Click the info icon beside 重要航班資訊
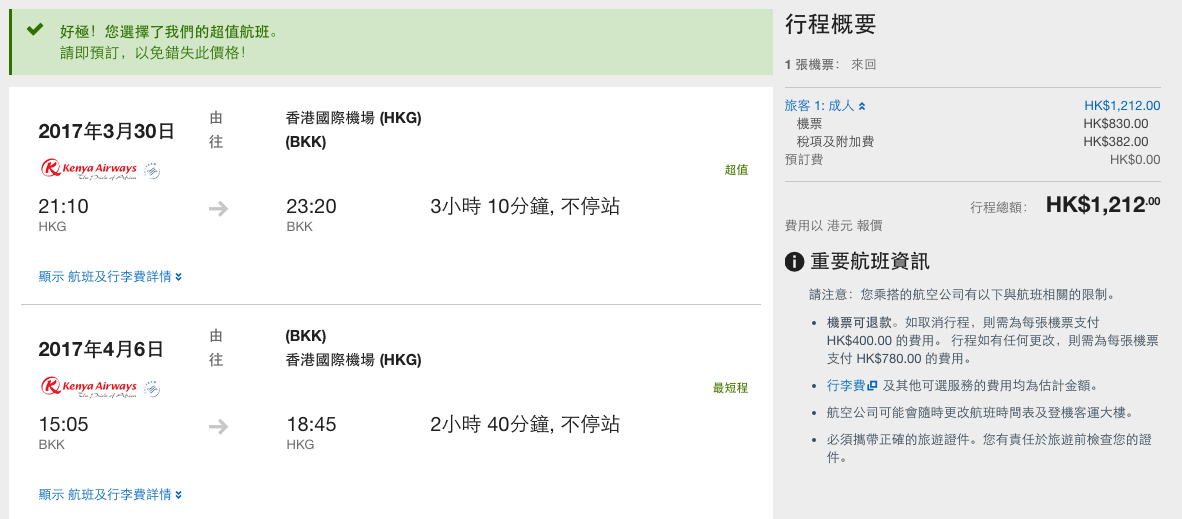 point(794,263)
